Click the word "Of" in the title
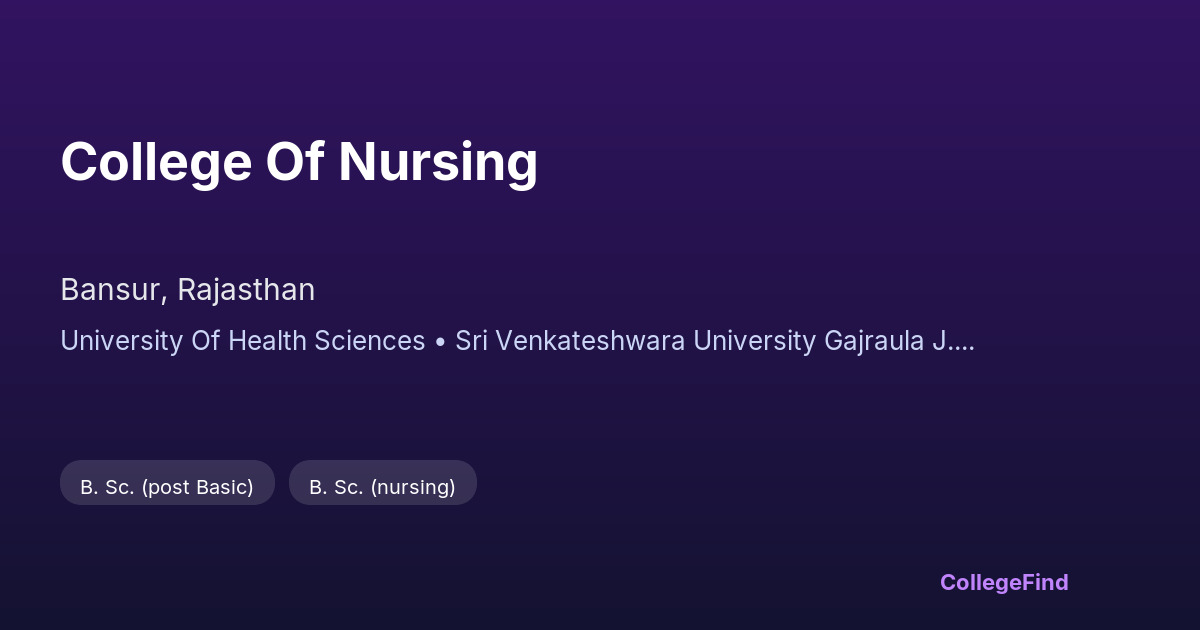This screenshot has width=1200, height=630. pos(294,162)
